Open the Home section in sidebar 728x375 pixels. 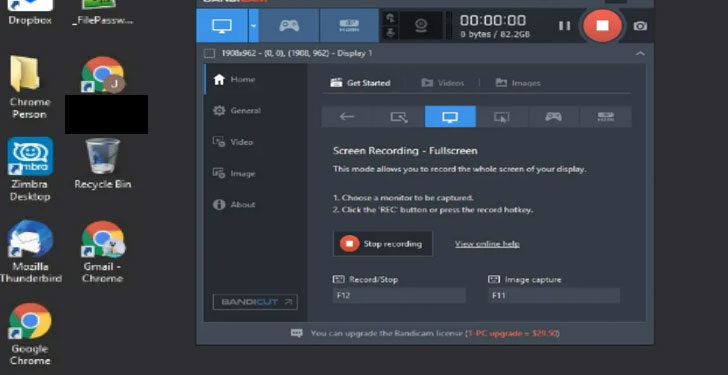234,79
